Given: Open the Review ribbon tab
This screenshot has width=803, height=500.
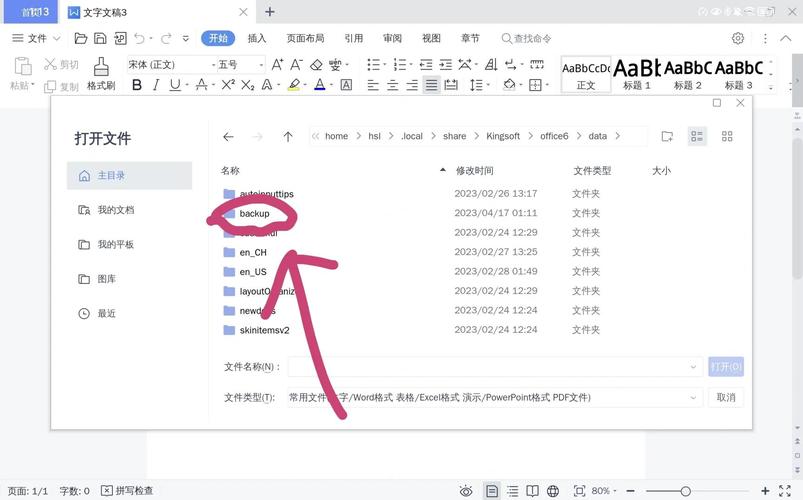Looking at the screenshot, I should point(392,38).
